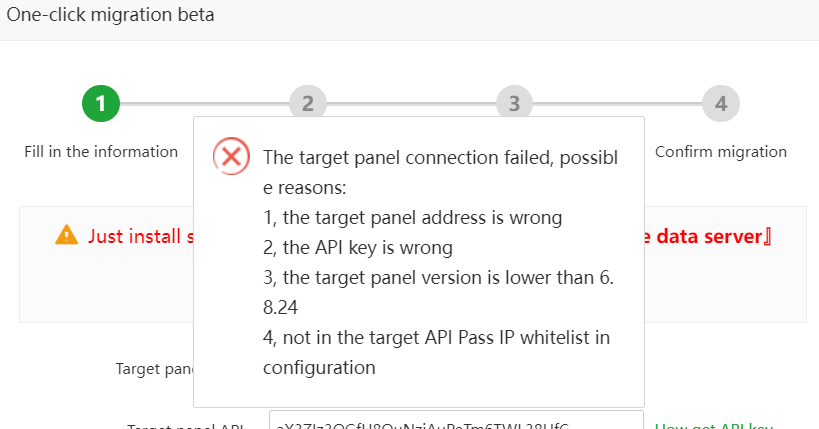Click the orange warning triangle icon
Screen dimensions: 819x429
[67, 235]
